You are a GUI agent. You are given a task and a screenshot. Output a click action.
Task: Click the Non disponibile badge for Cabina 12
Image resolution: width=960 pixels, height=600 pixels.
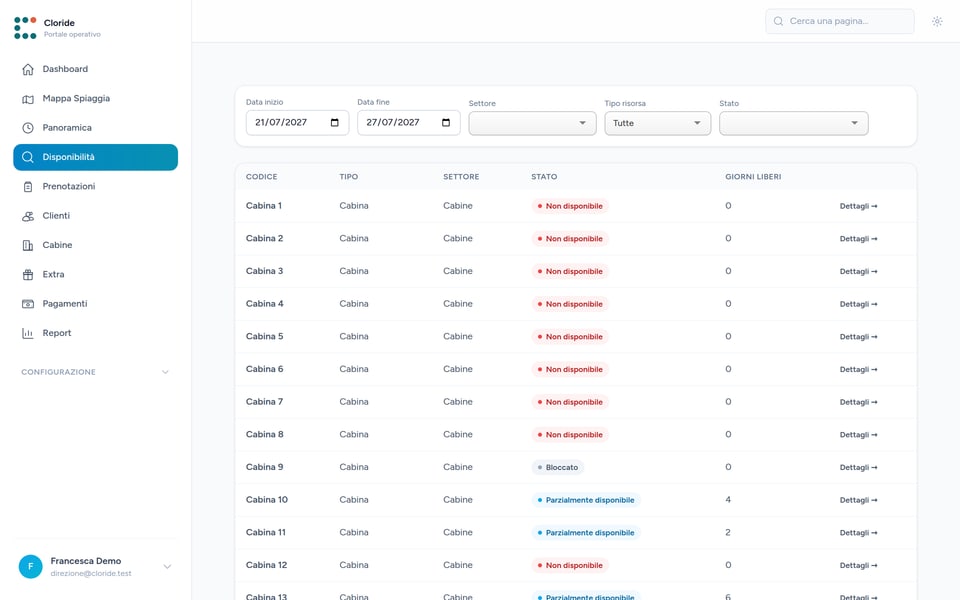[570, 566]
